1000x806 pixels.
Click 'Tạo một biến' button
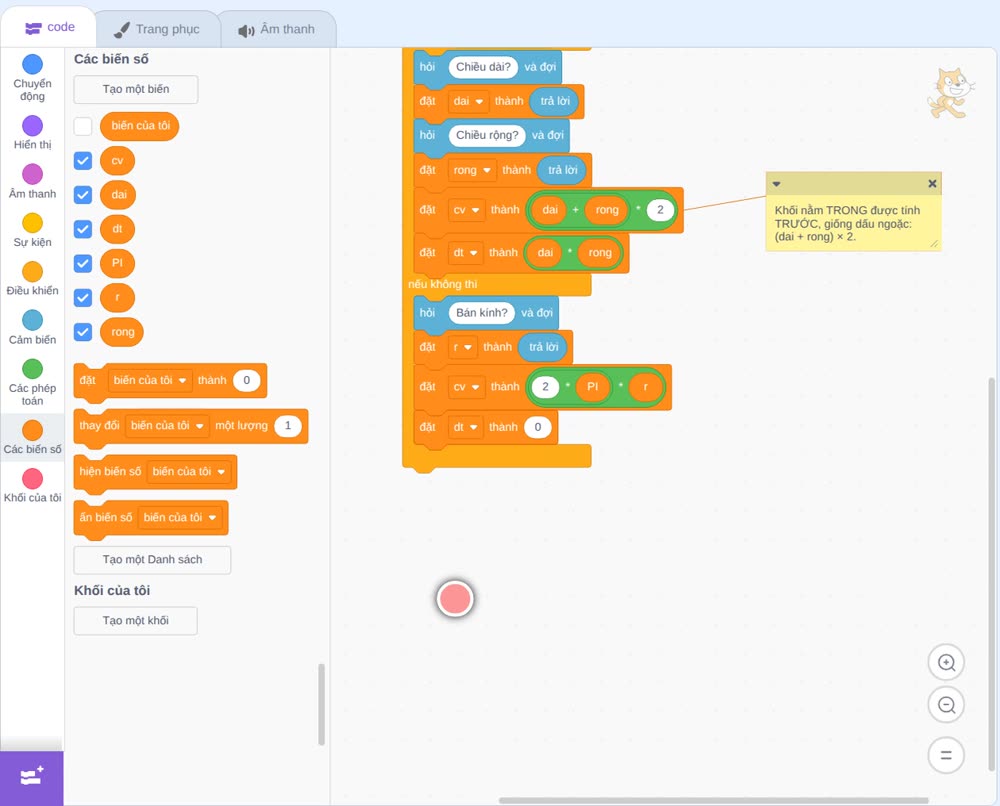[136, 89]
